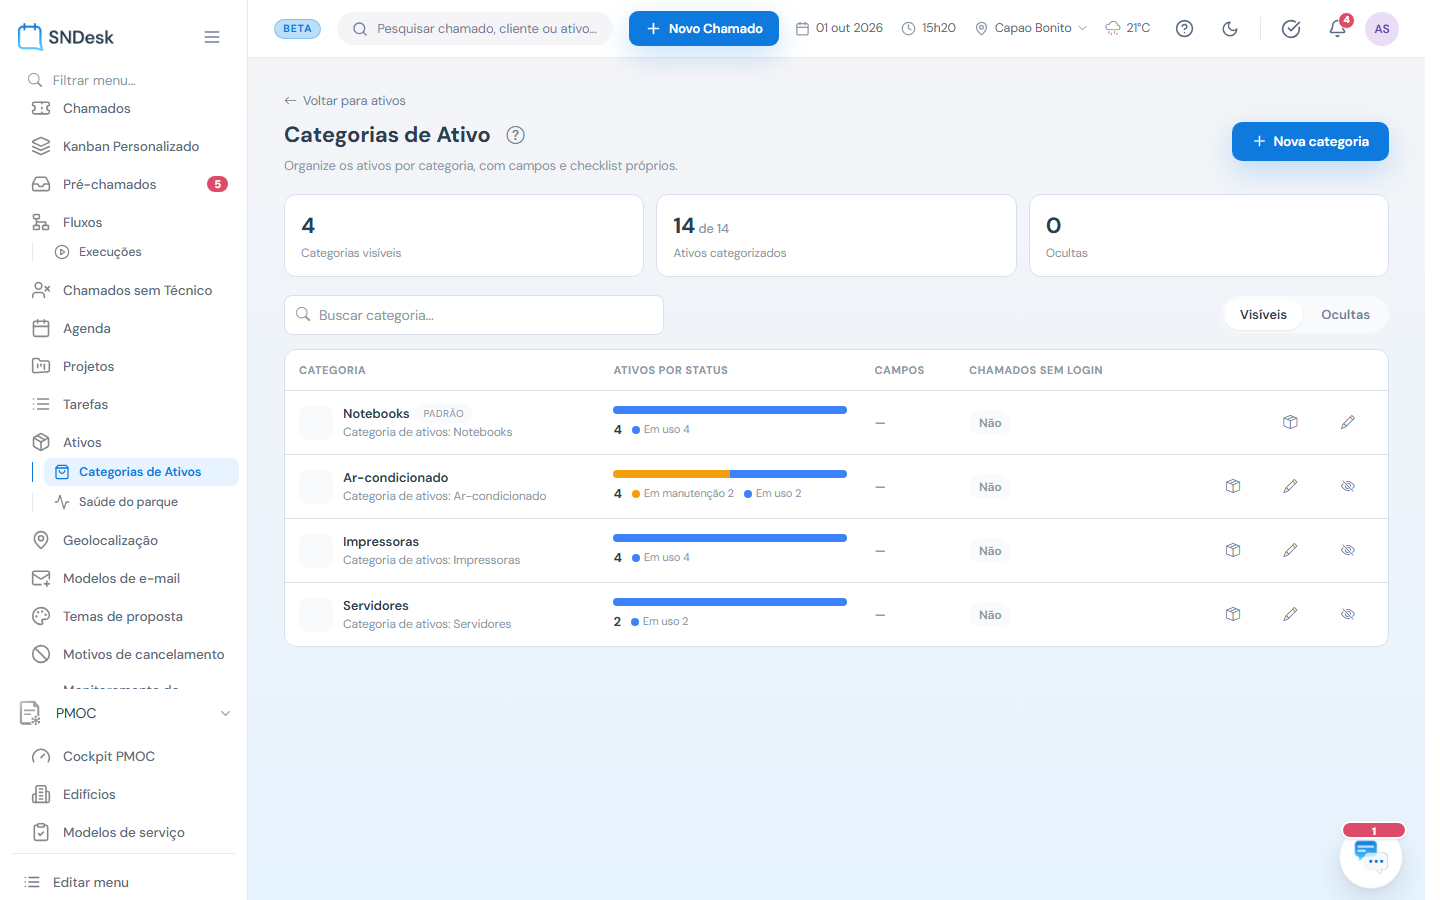Screen dimensions: 1440x900
Task: Select the Visíveis tab
Action: click(1263, 315)
